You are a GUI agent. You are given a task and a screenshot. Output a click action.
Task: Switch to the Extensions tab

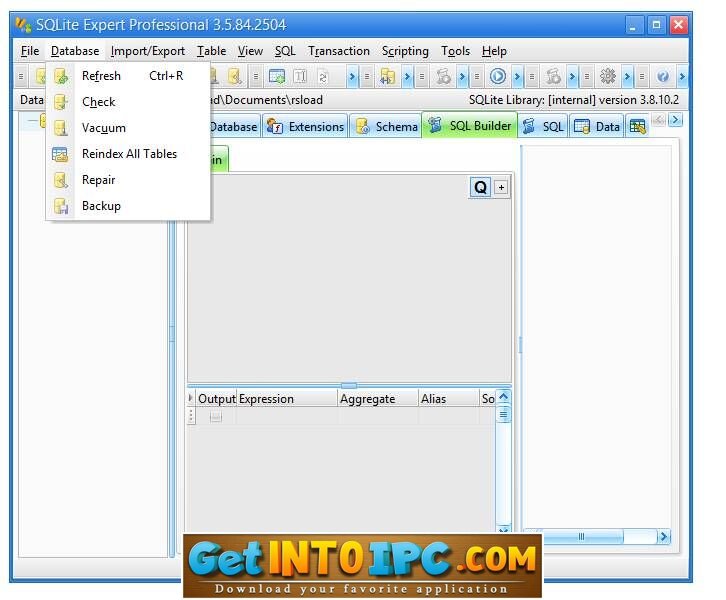(x=306, y=126)
